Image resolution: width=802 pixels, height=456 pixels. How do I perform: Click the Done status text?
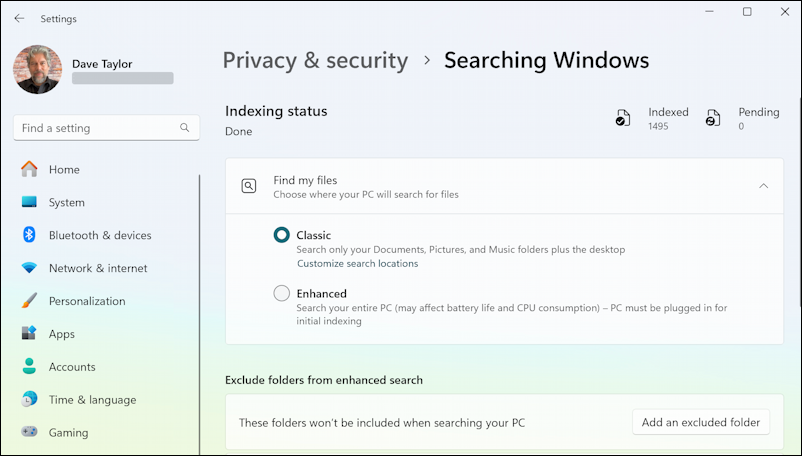click(x=238, y=131)
